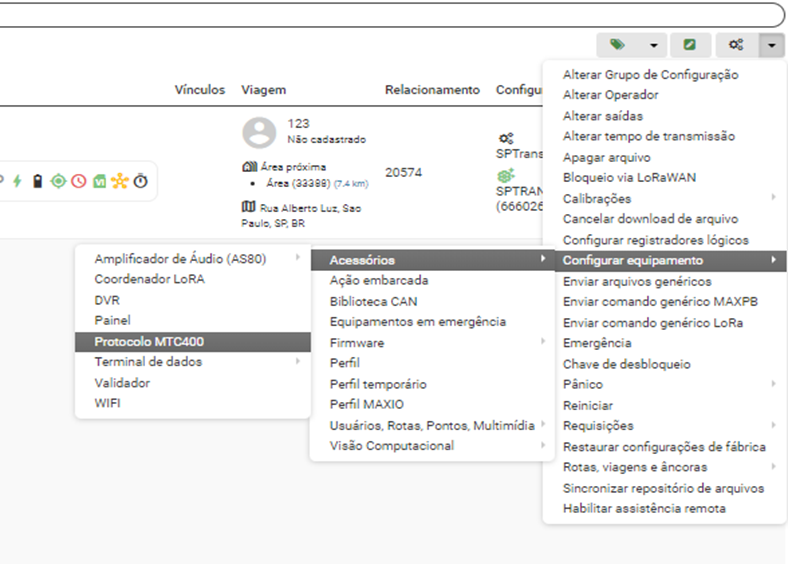The height and width of the screenshot is (564, 788).
Task: Click the green lightning bolt status icon
Action: (x=16, y=181)
